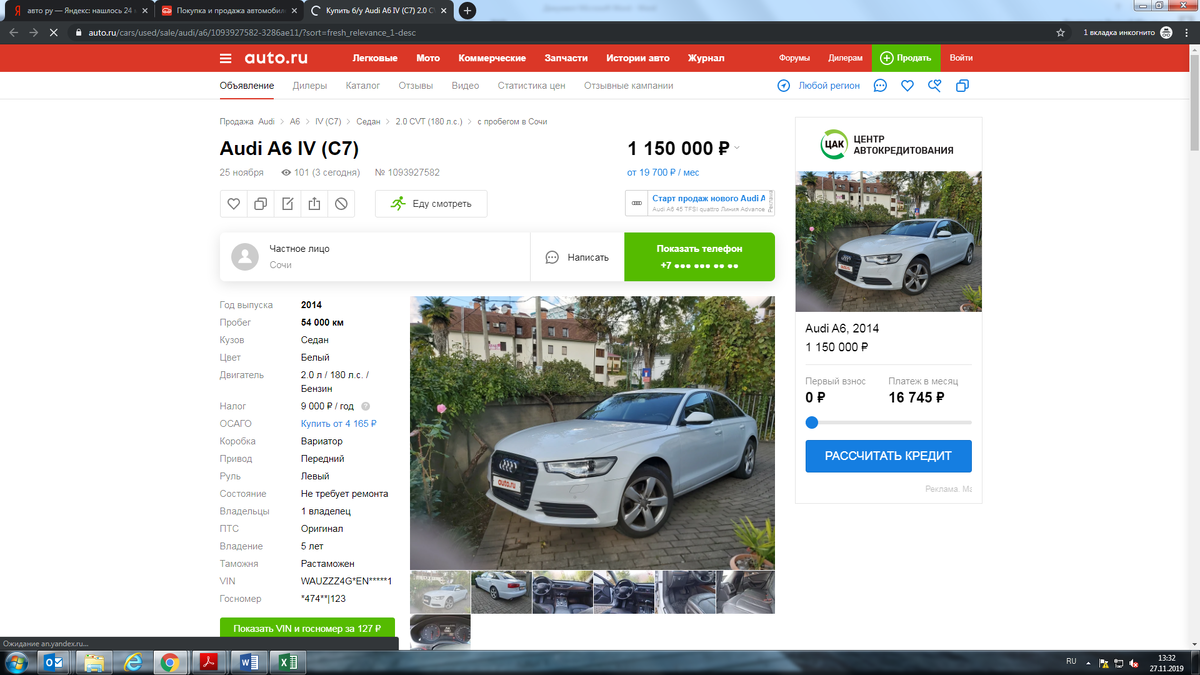Click the Audi A6 45 TFSI ad banner

[x=699, y=203]
